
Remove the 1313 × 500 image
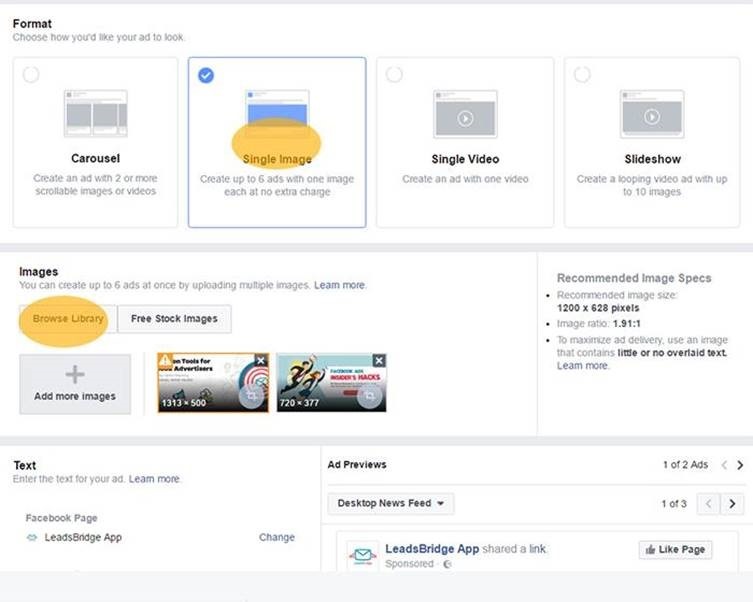click(261, 360)
